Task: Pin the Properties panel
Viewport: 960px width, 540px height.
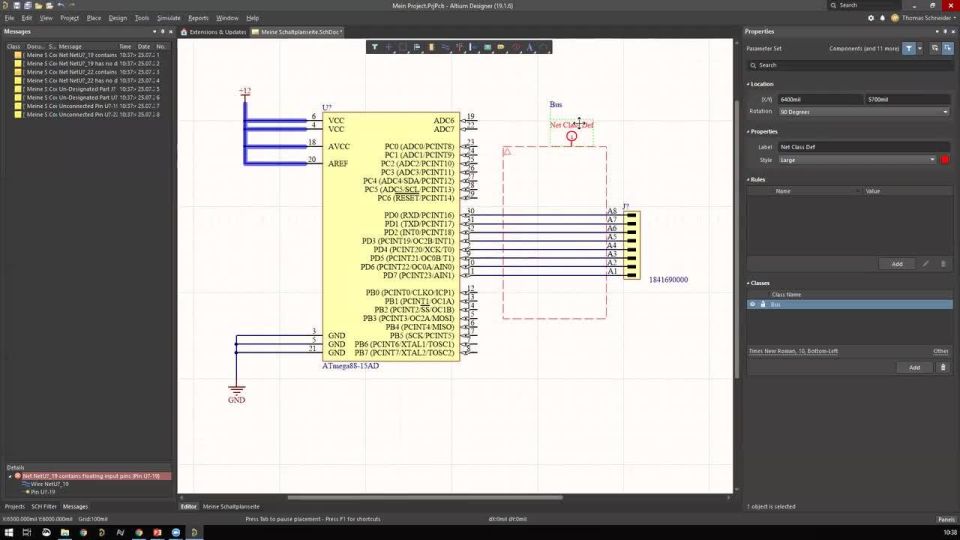Action: [x=945, y=31]
